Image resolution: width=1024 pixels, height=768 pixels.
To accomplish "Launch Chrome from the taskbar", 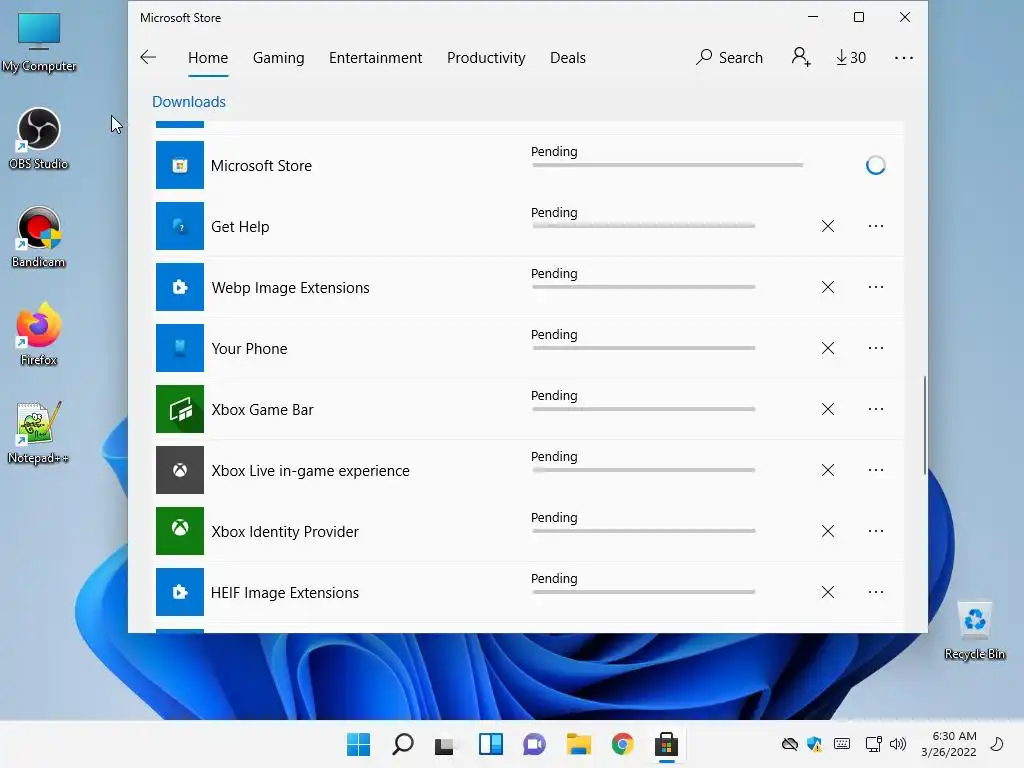I will coord(622,744).
